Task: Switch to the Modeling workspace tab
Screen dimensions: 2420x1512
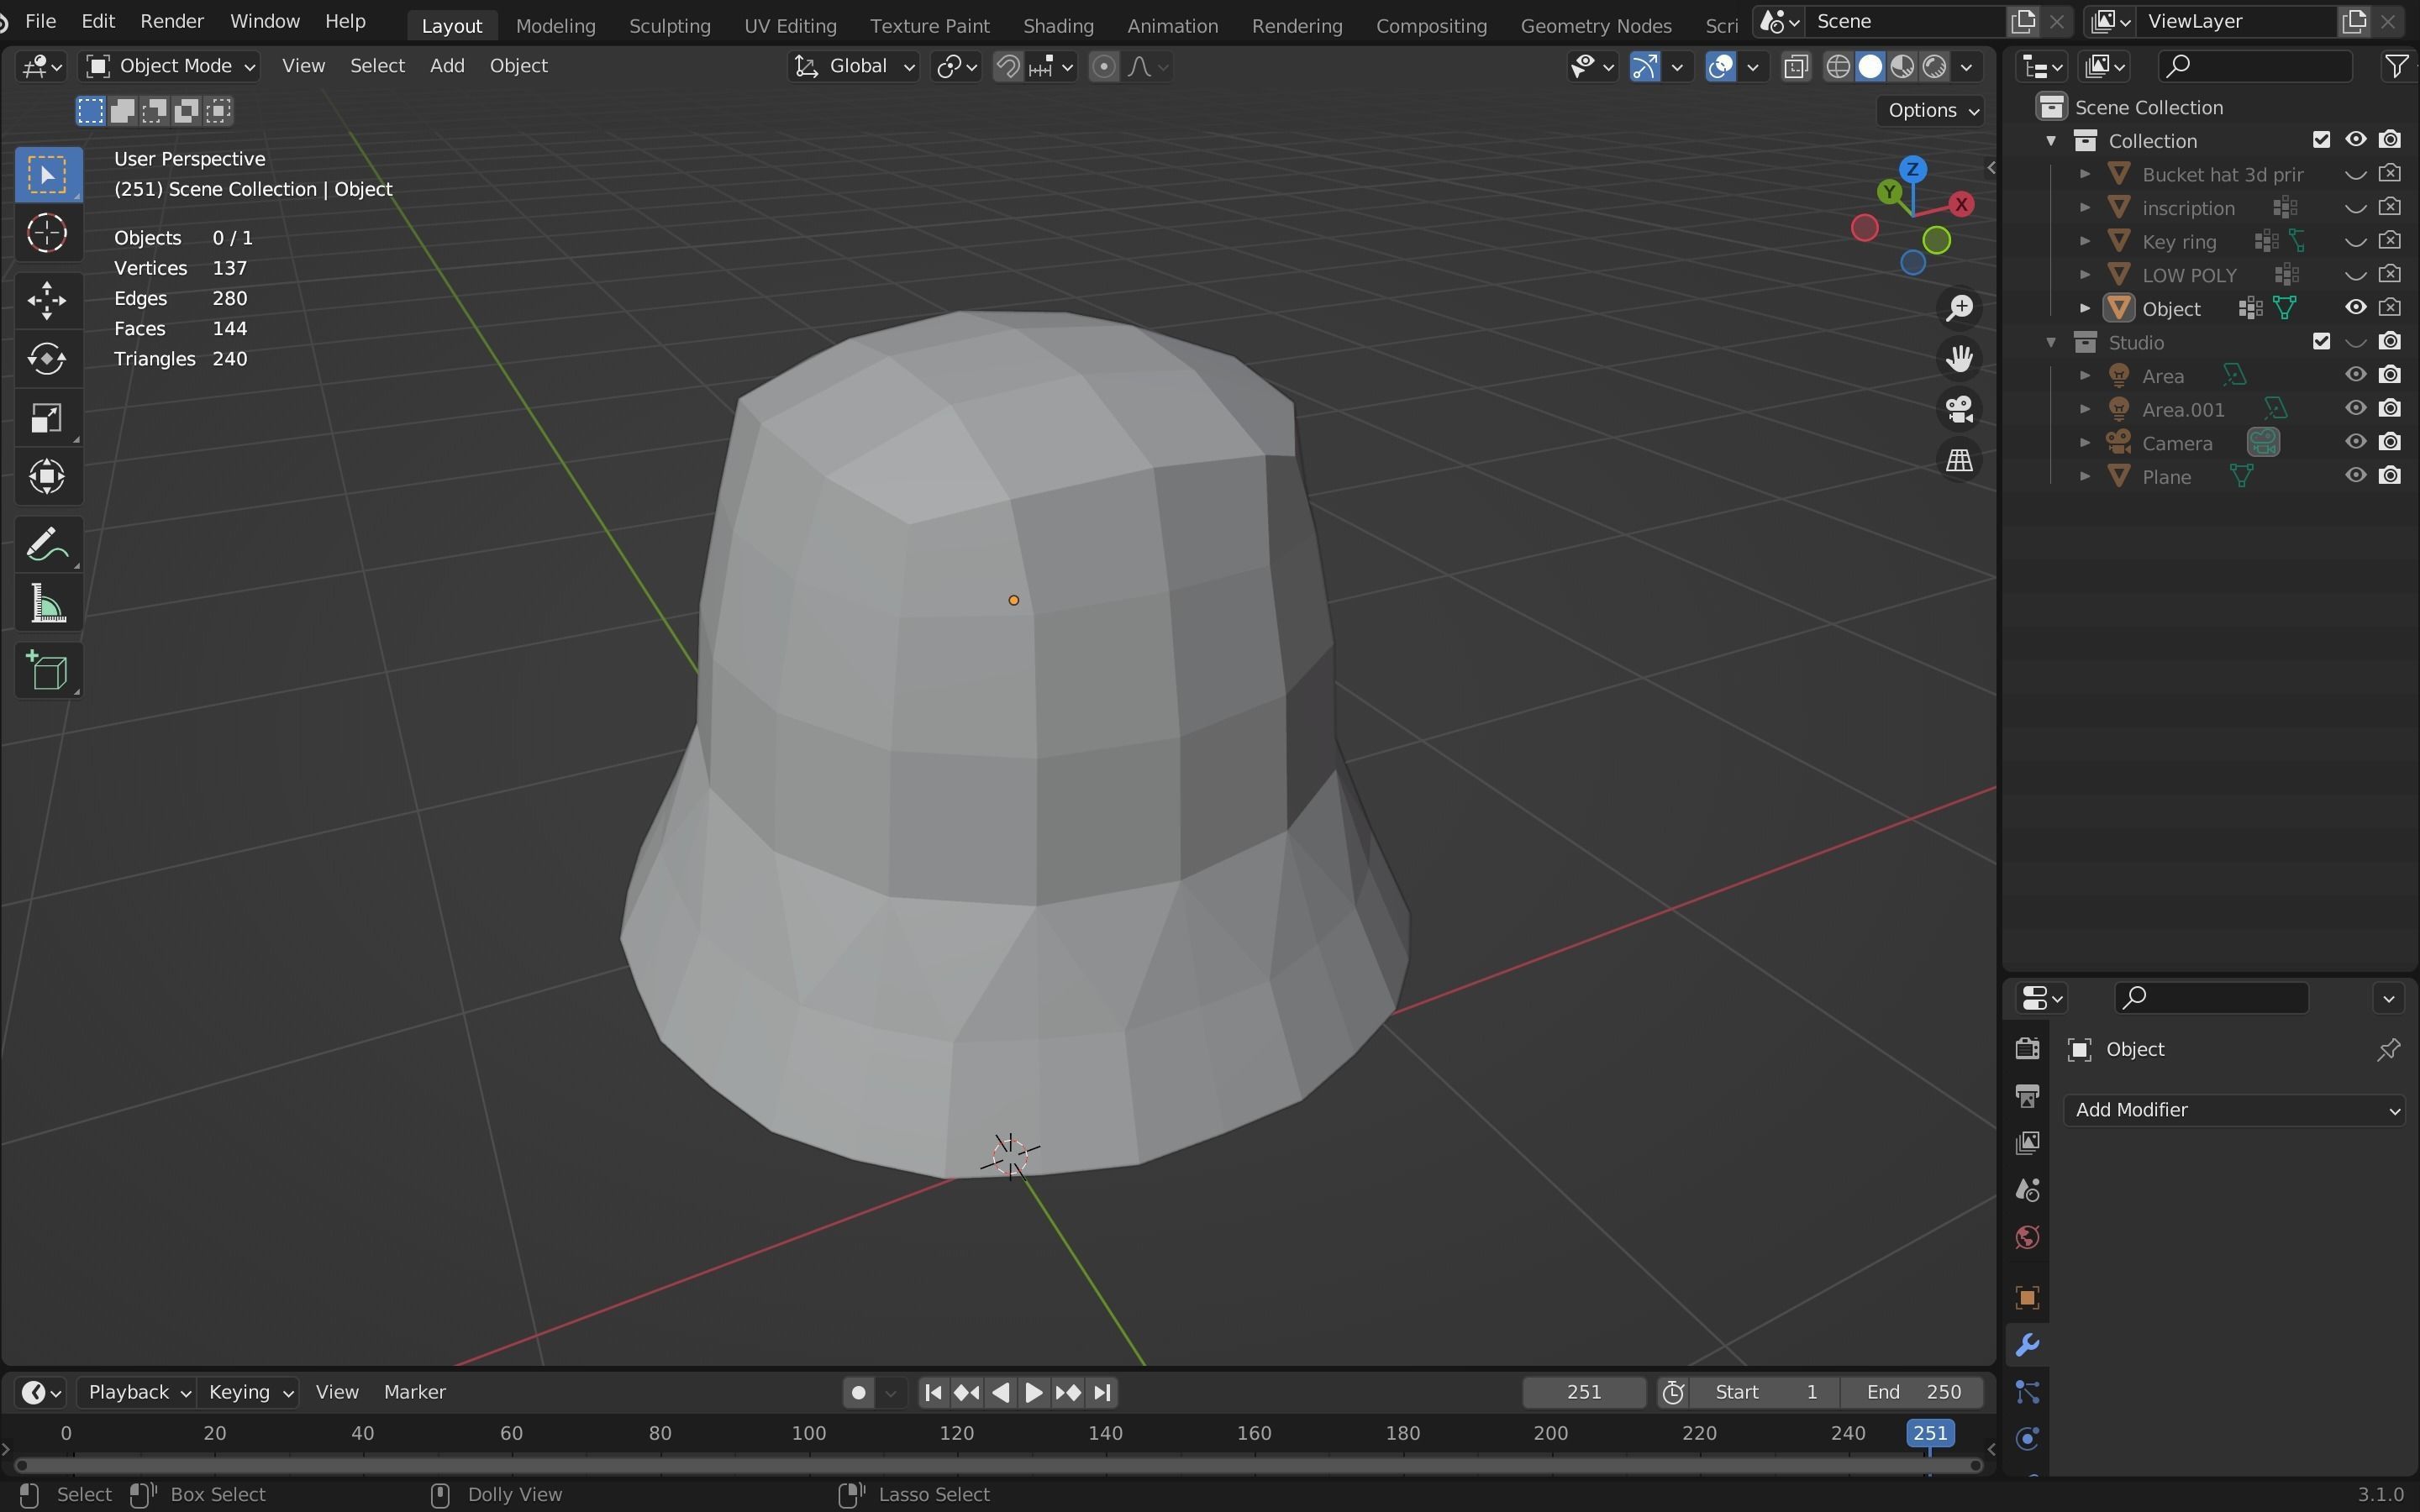Action: coord(555,26)
